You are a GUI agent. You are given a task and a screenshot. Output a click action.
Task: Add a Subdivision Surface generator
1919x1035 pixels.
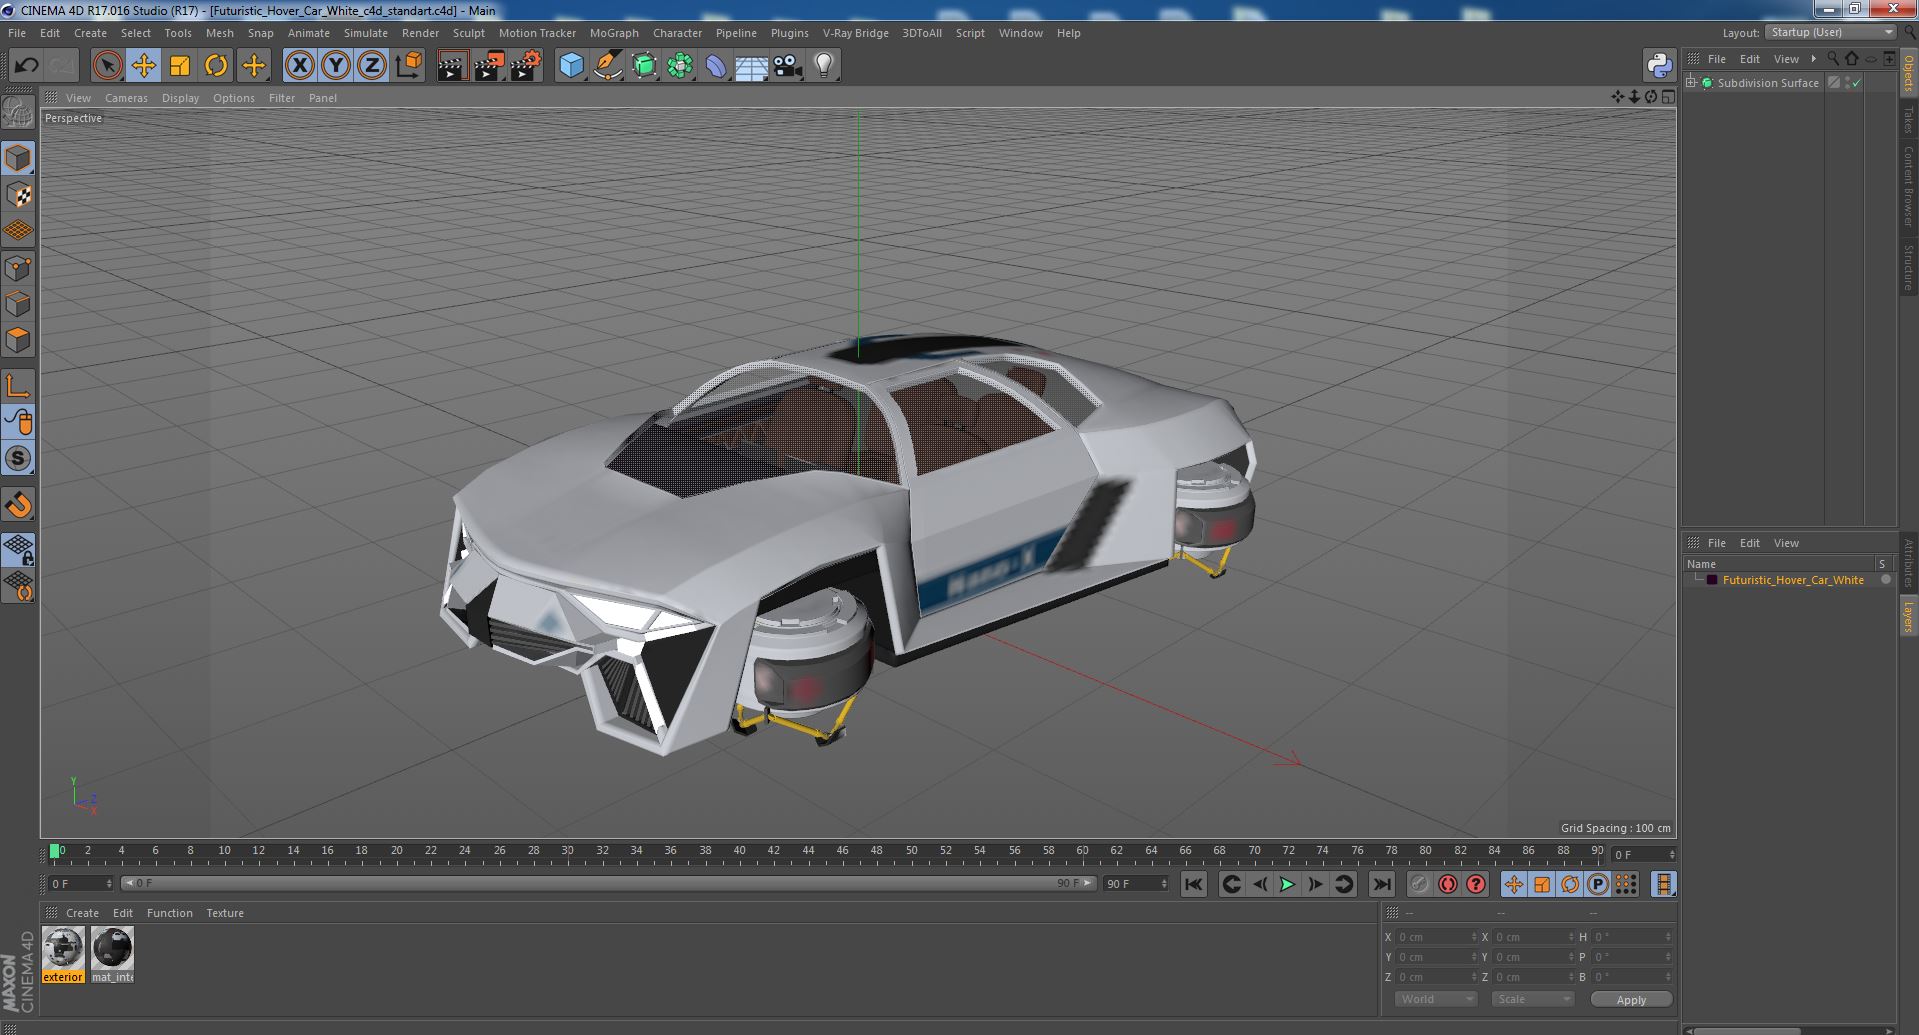click(x=644, y=66)
